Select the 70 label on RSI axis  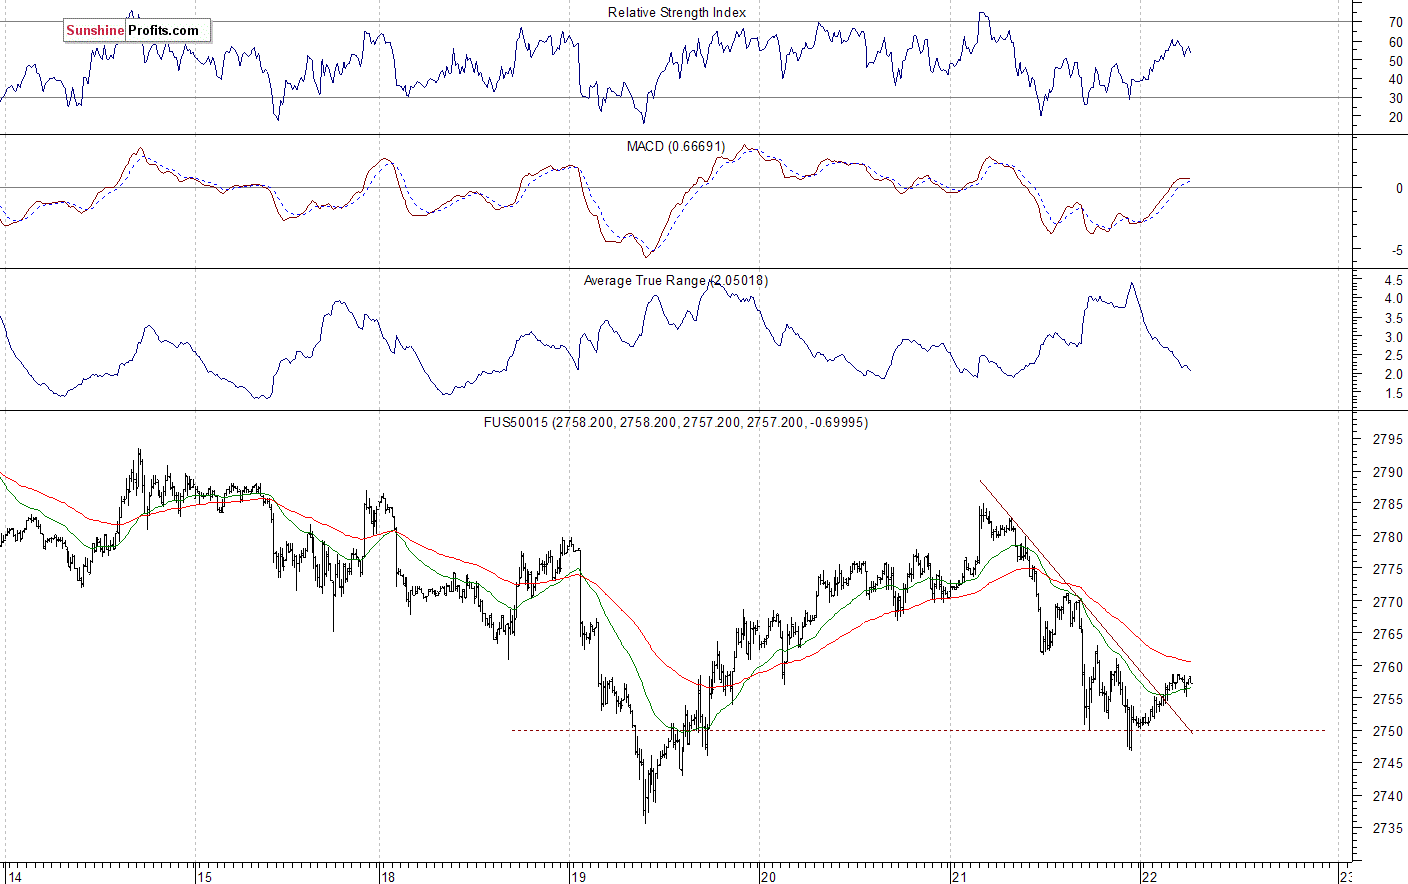click(1395, 23)
